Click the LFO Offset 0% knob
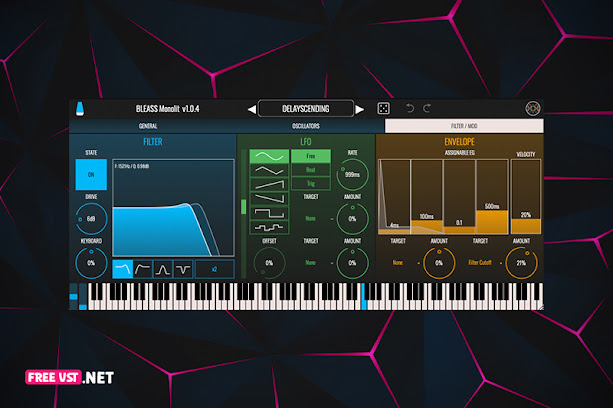The image size is (613, 408). point(269,263)
